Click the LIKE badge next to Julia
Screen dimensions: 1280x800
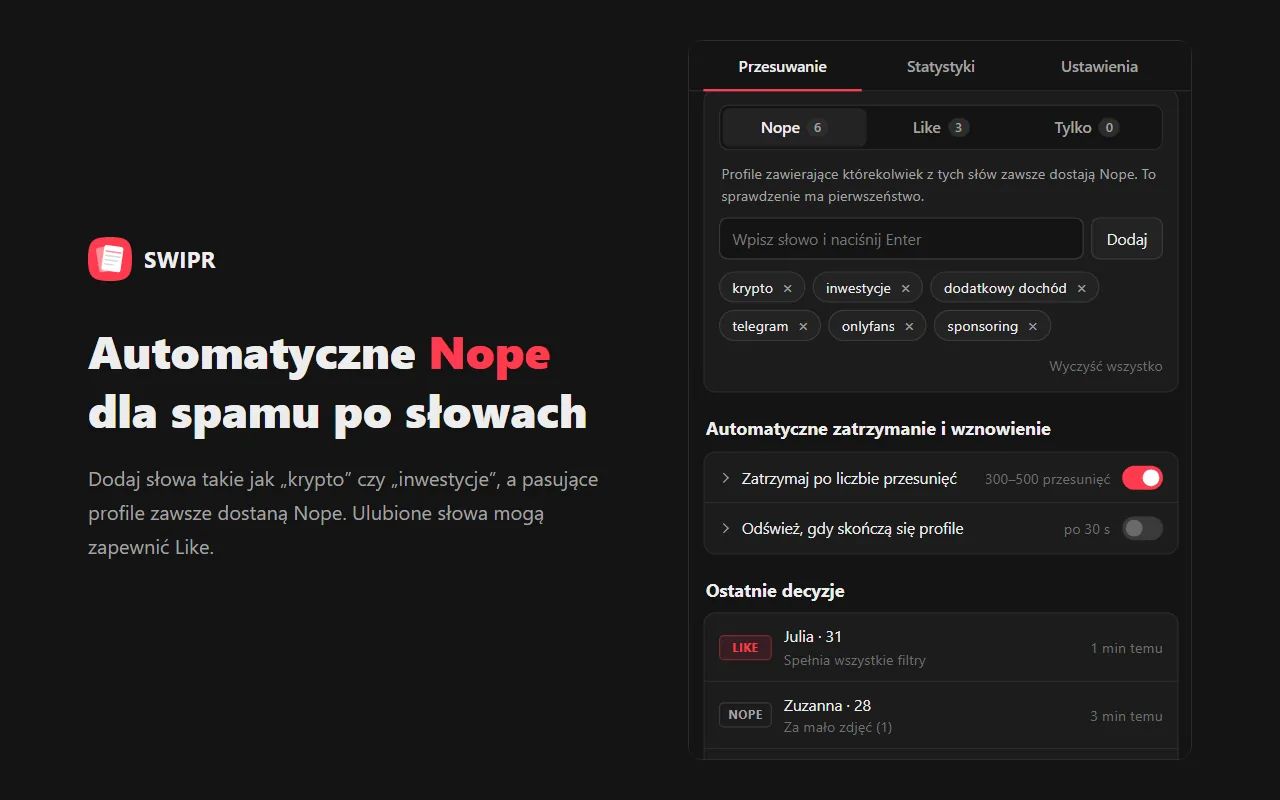click(745, 648)
